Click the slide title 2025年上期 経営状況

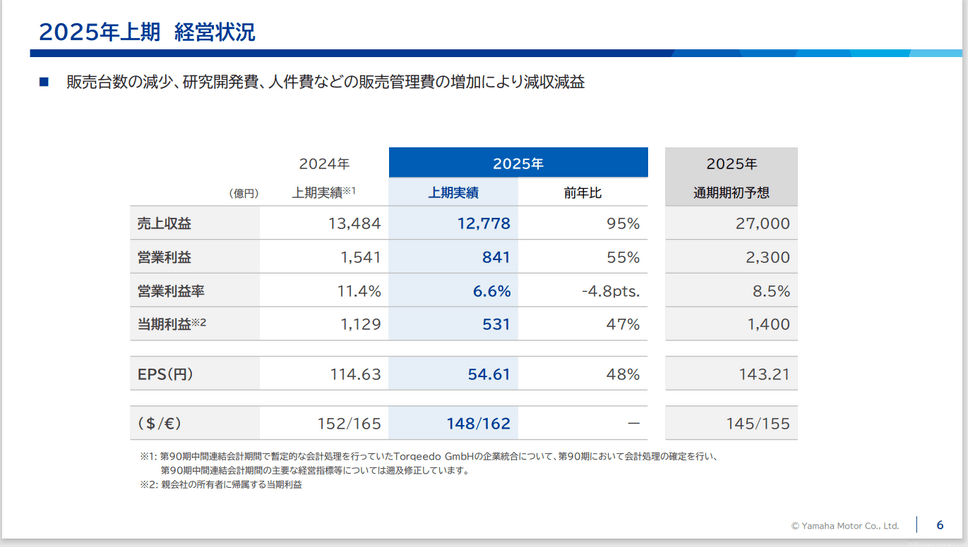pyautogui.click(x=147, y=32)
